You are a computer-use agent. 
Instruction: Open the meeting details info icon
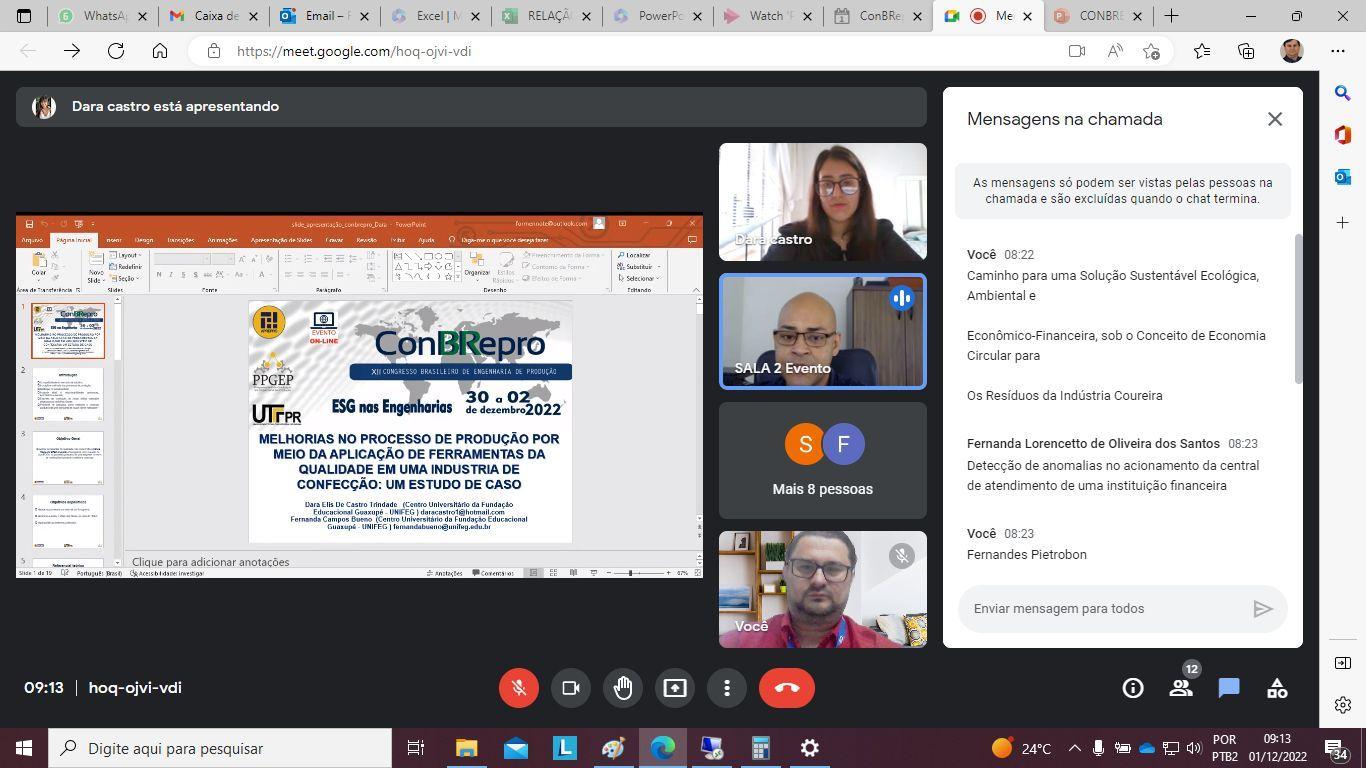(x=1132, y=688)
